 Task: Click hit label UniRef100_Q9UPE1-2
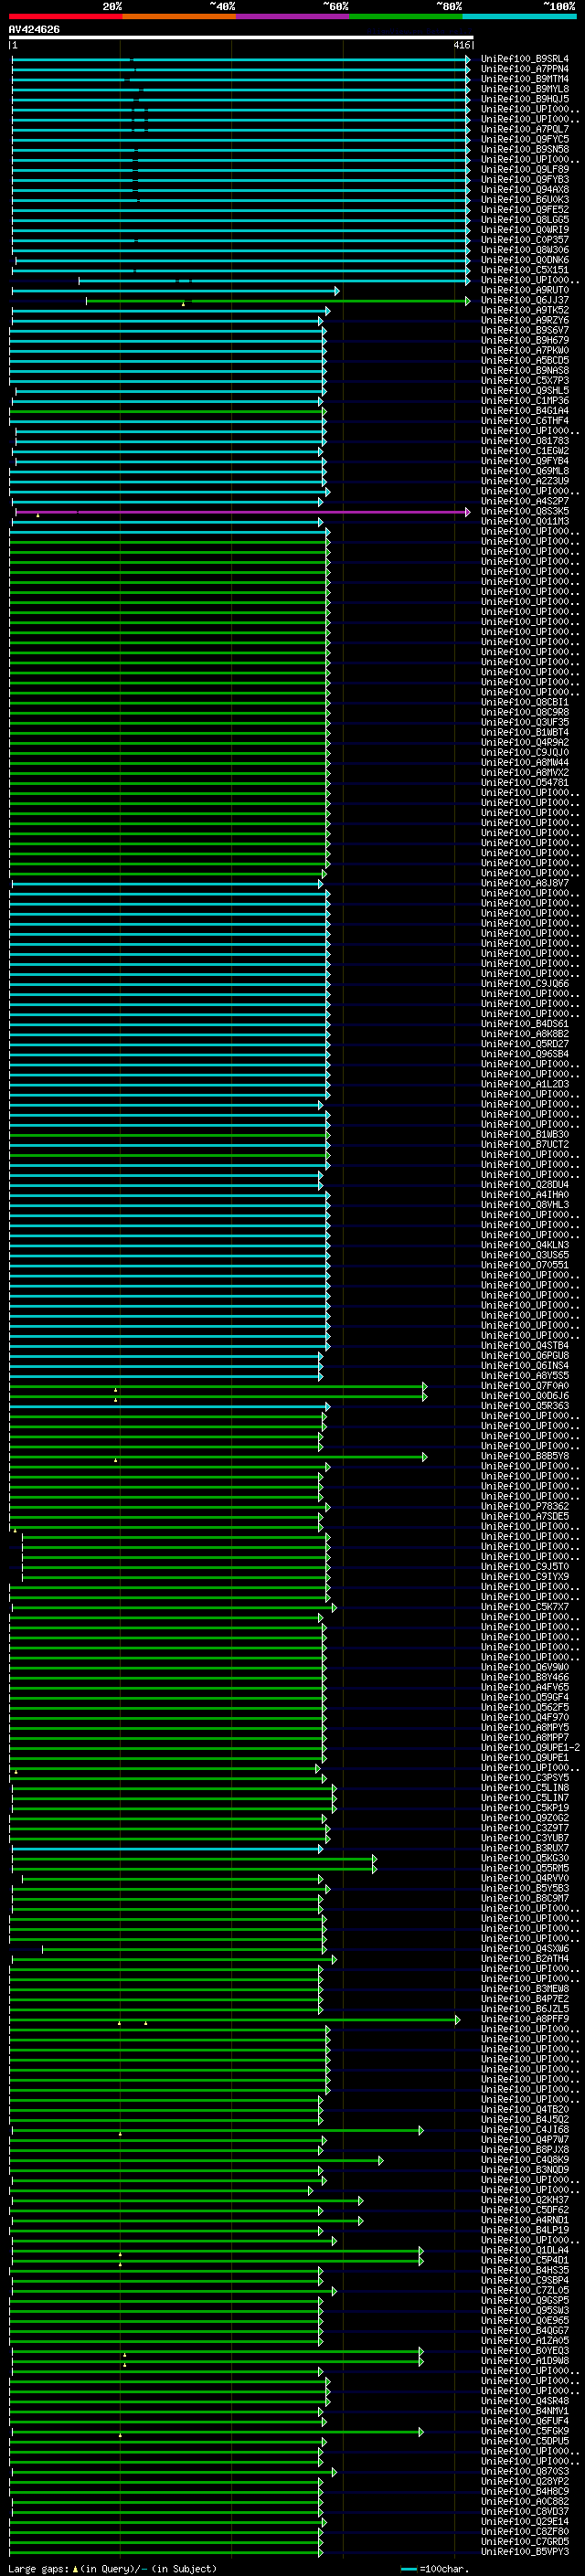(530, 1748)
